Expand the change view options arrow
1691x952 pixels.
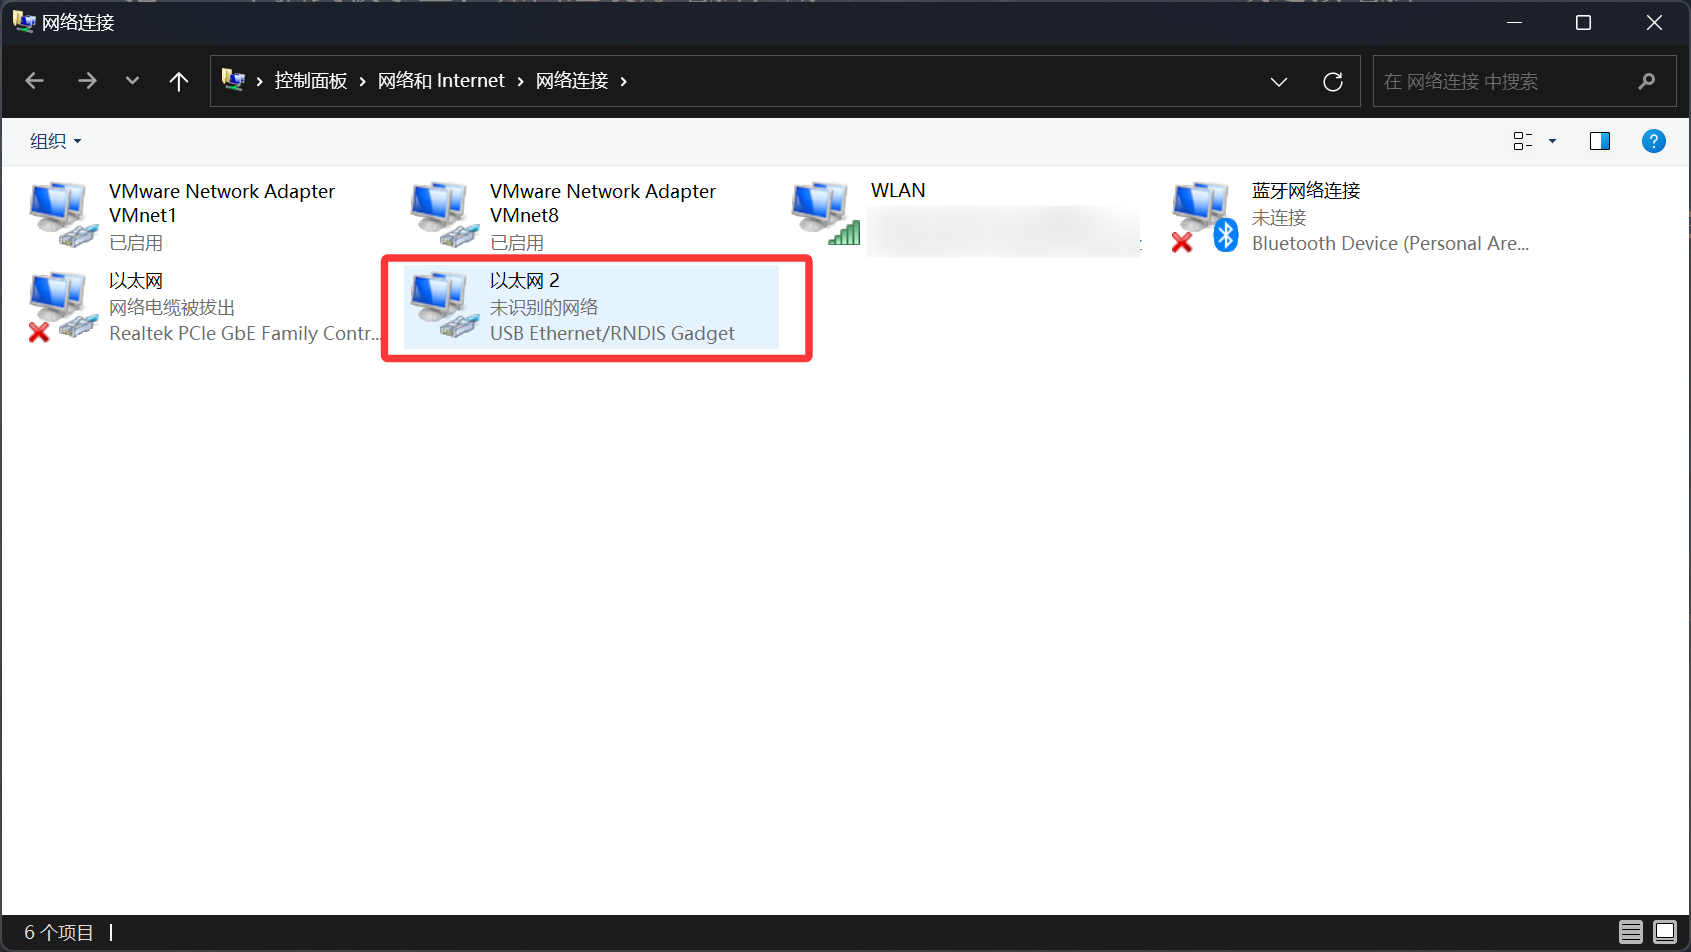tap(1552, 141)
